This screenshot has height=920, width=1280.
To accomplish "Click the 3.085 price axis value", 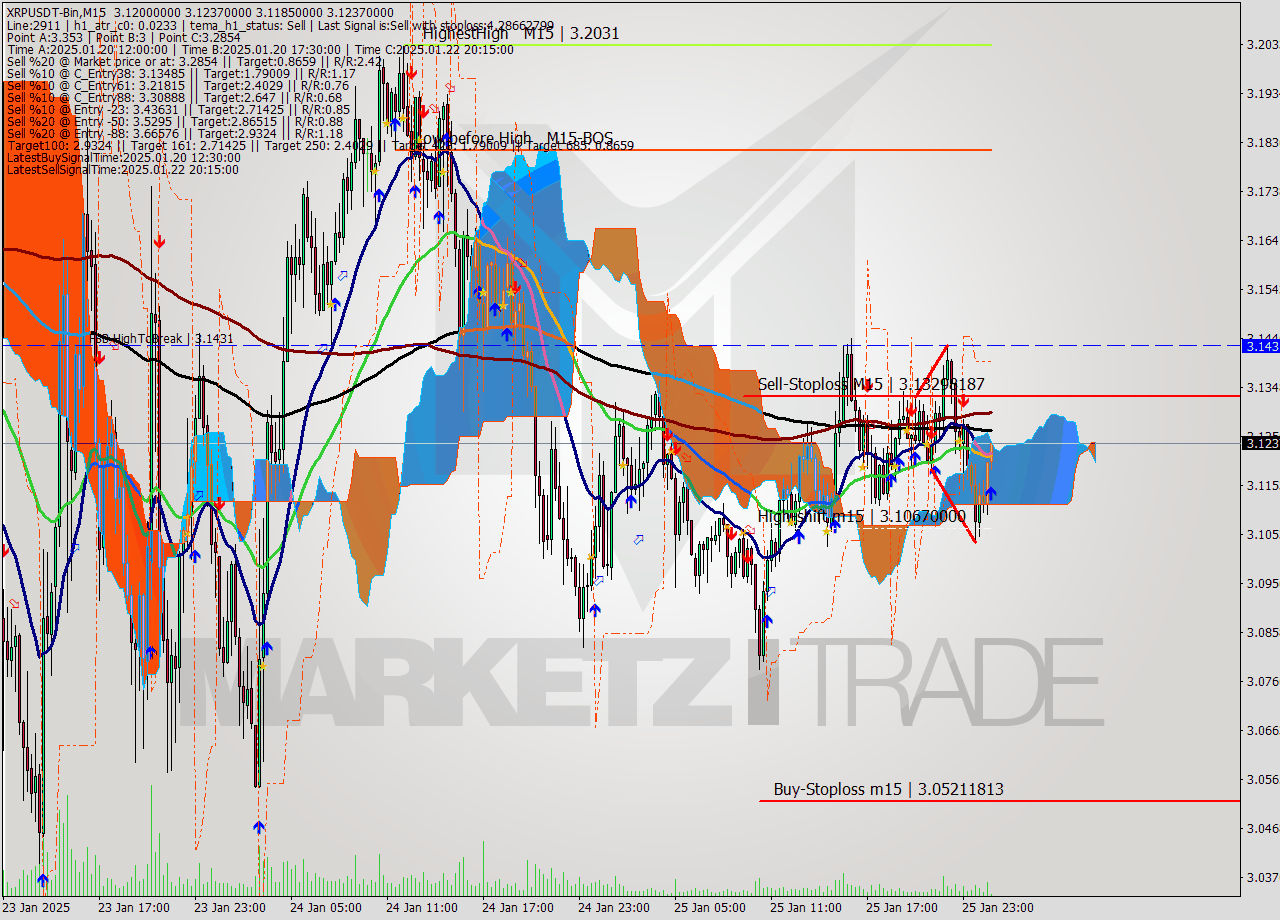I will (1262, 632).
